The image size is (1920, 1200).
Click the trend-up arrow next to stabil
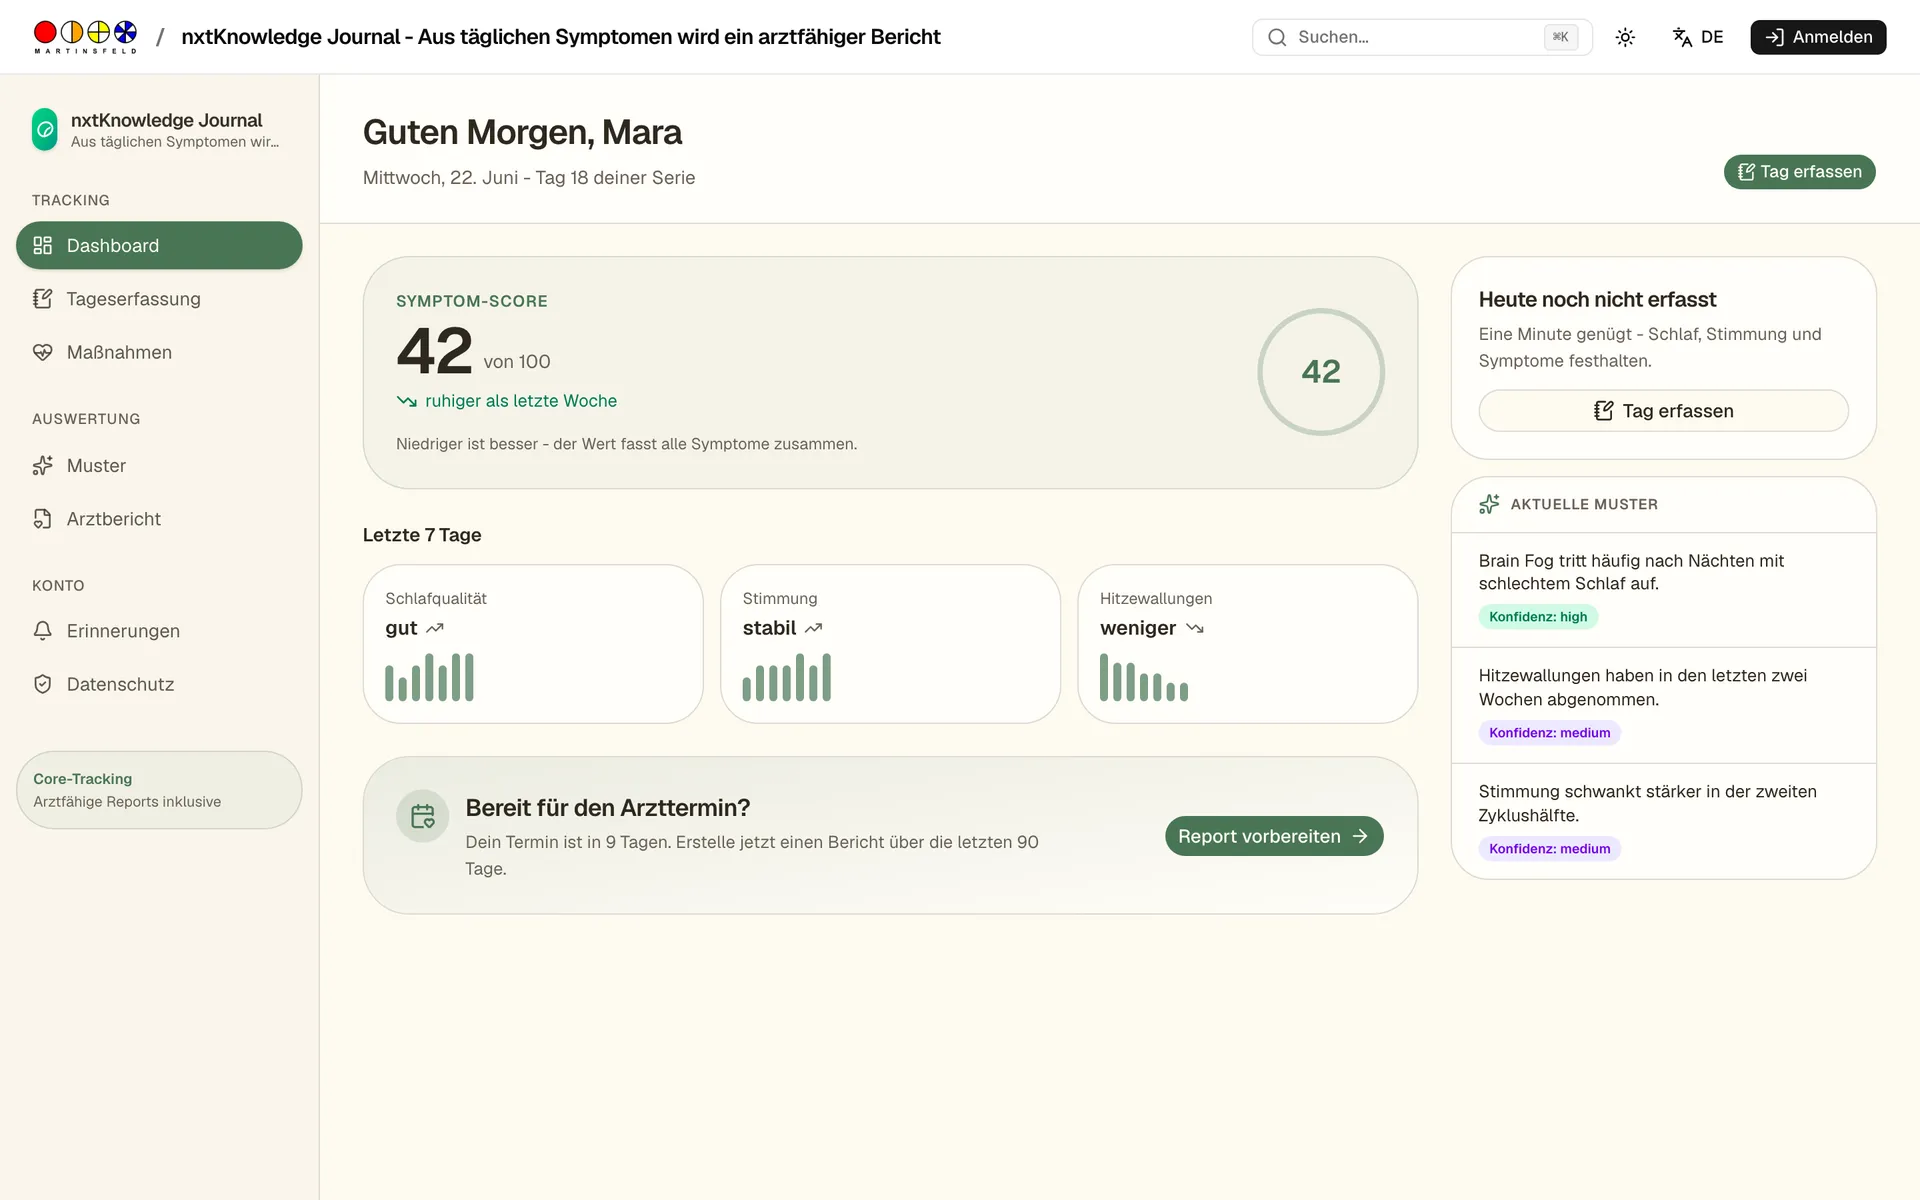pos(813,628)
